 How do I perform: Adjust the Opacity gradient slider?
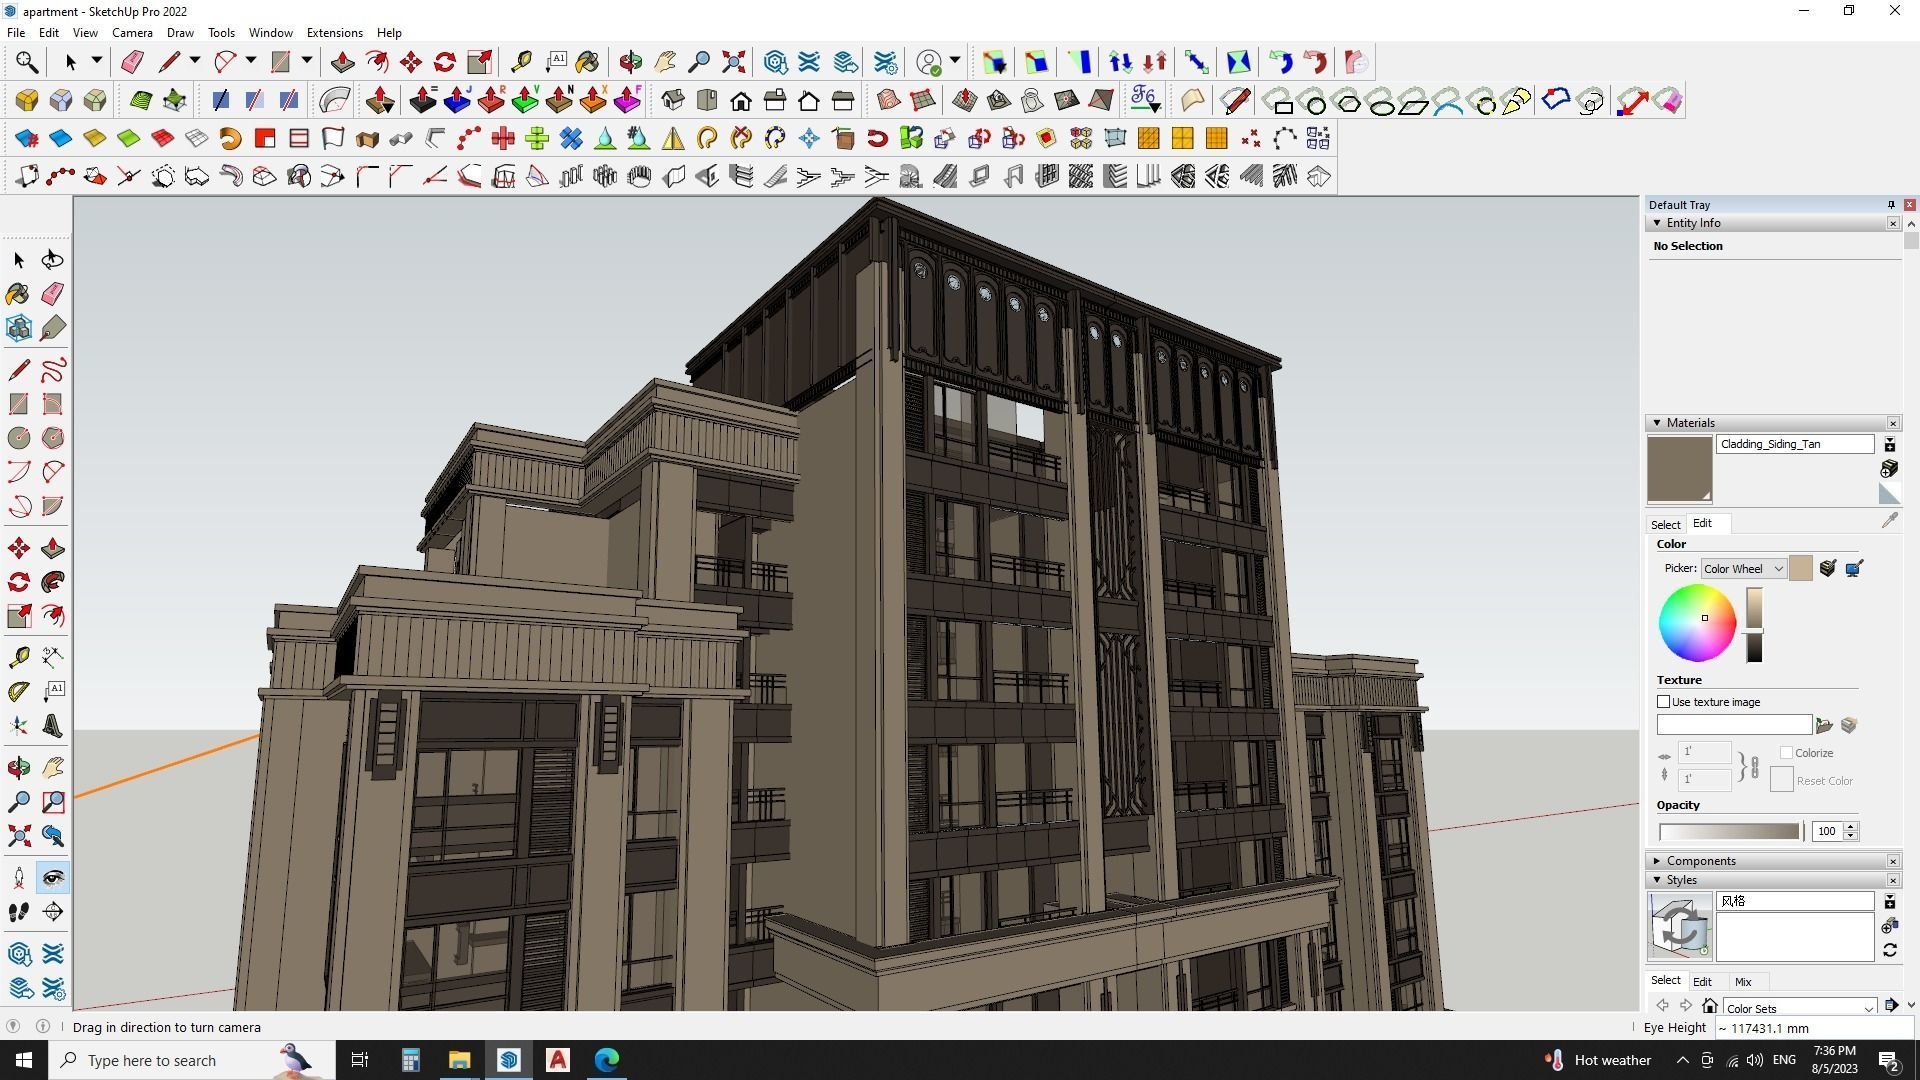pyautogui.click(x=1729, y=832)
